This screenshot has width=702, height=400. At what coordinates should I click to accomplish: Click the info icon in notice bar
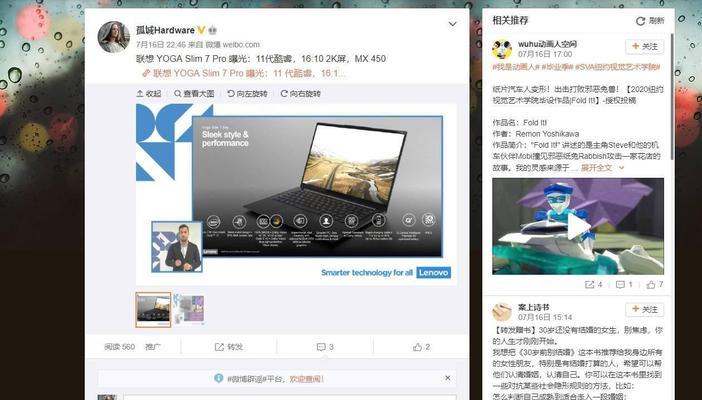click(x=218, y=378)
